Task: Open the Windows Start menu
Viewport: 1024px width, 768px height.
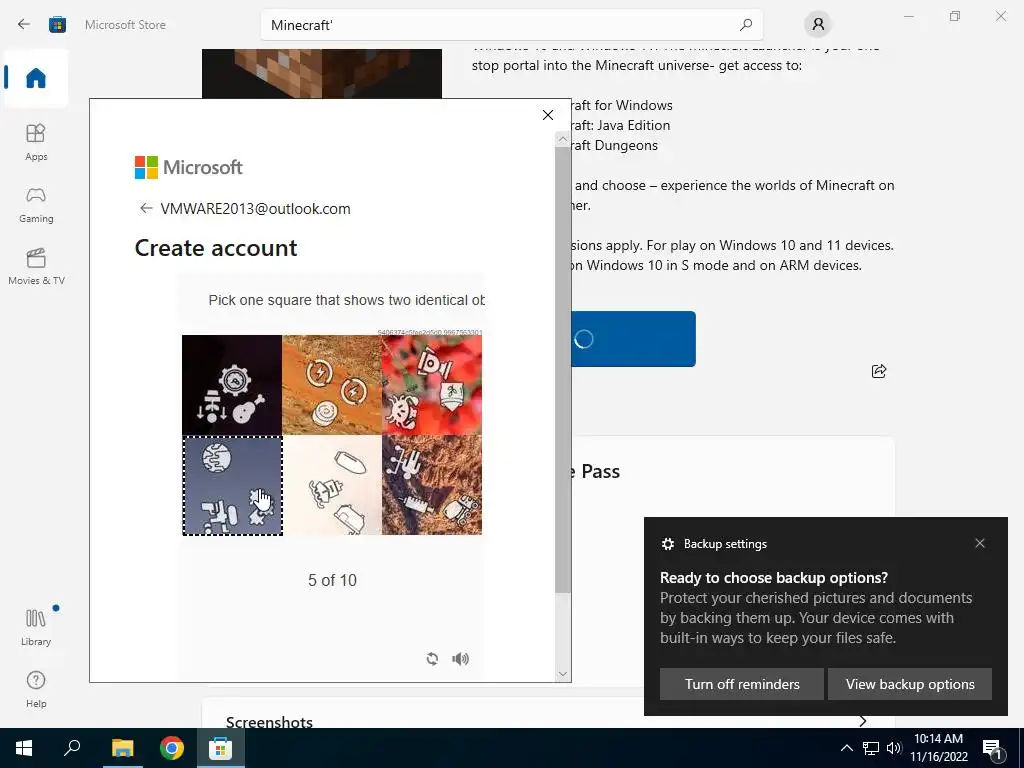Action: coord(24,748)
